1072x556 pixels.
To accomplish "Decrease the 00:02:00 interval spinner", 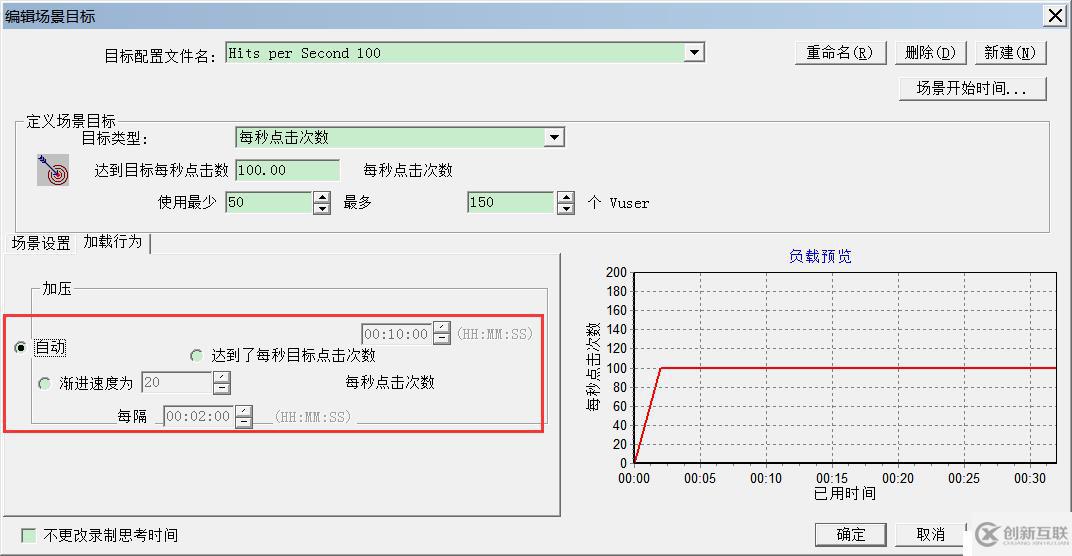I will point(243,422).
